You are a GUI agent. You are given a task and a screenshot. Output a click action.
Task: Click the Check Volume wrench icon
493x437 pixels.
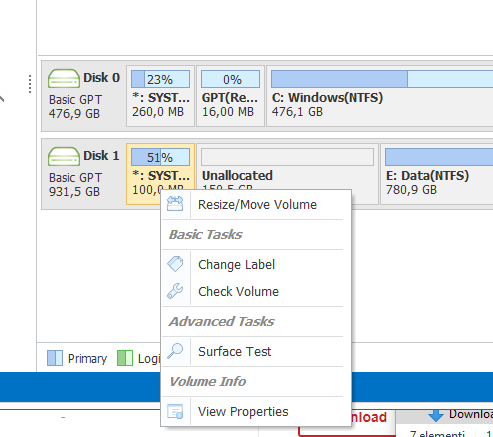(x=175, y=291)
